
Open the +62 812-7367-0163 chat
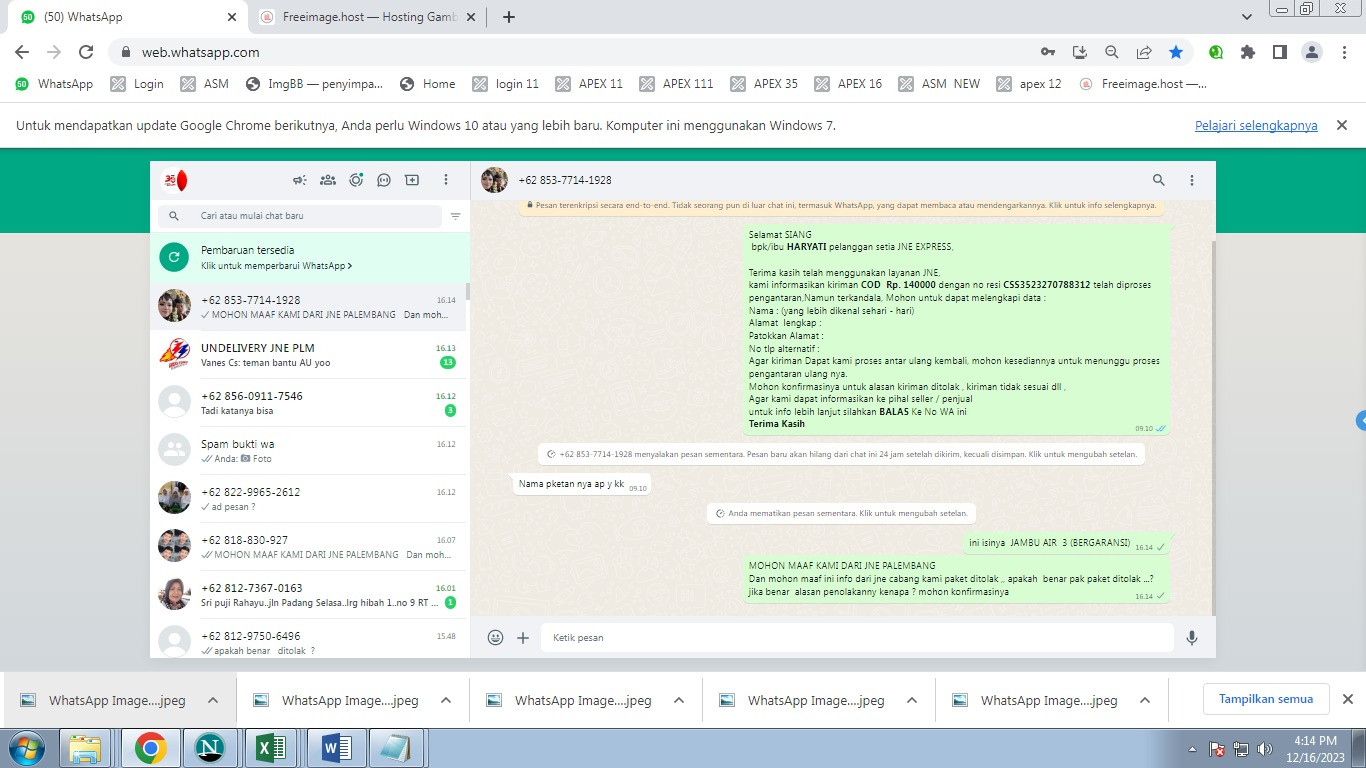(x=308, y=595)
